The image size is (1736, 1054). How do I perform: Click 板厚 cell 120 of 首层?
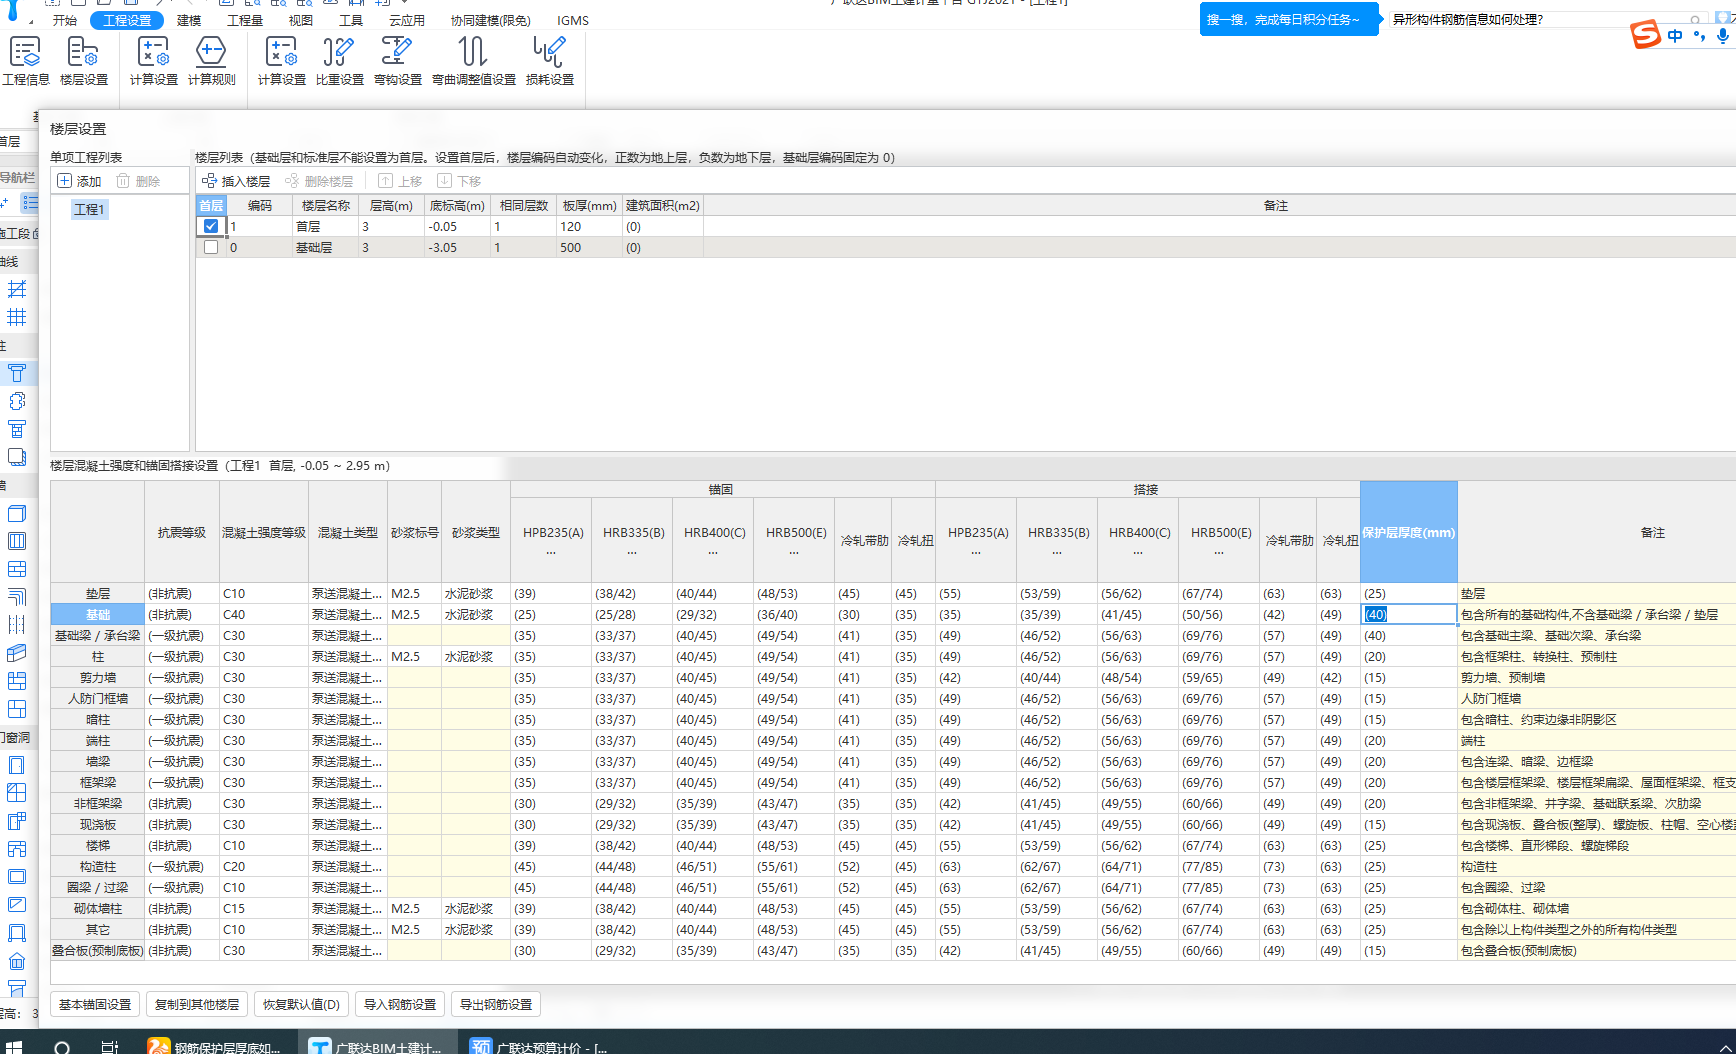point(589,226)
